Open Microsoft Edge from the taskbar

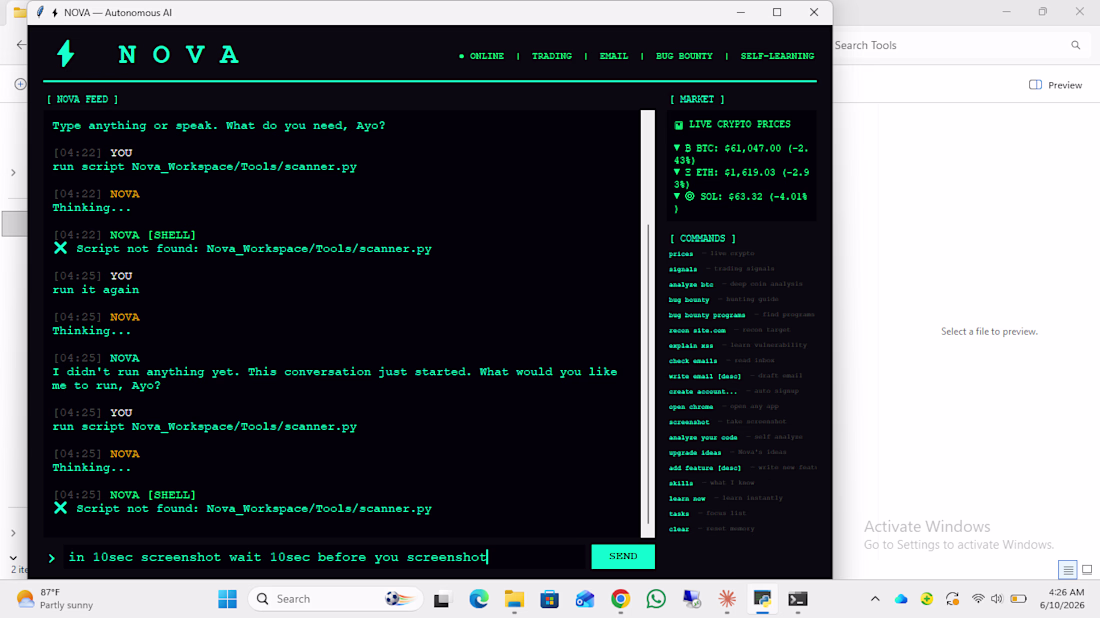[x=478, y=599]
